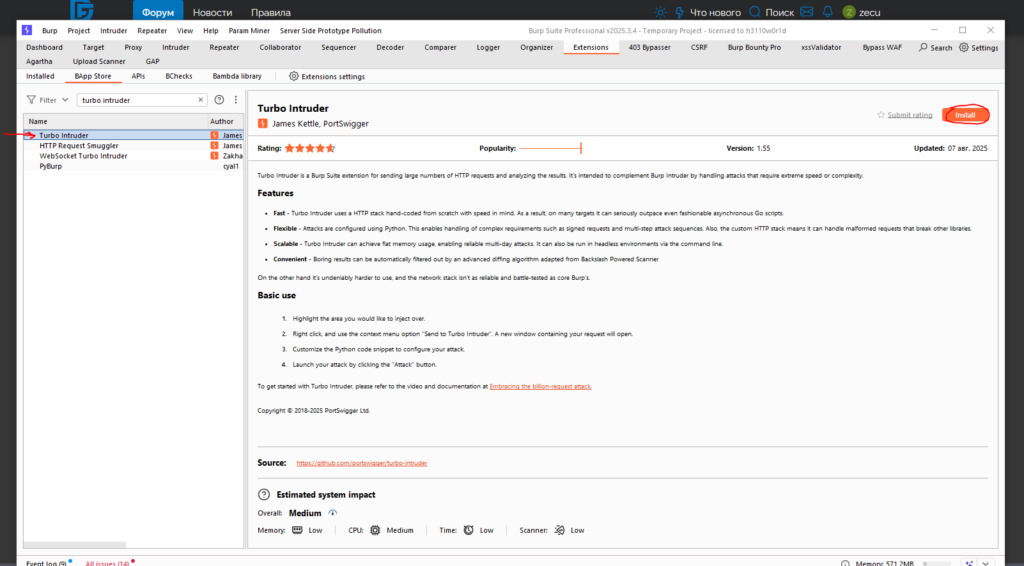Sort by the Name column header
The height and width of the screenshot is (566, 1024).
coord(115,121)
